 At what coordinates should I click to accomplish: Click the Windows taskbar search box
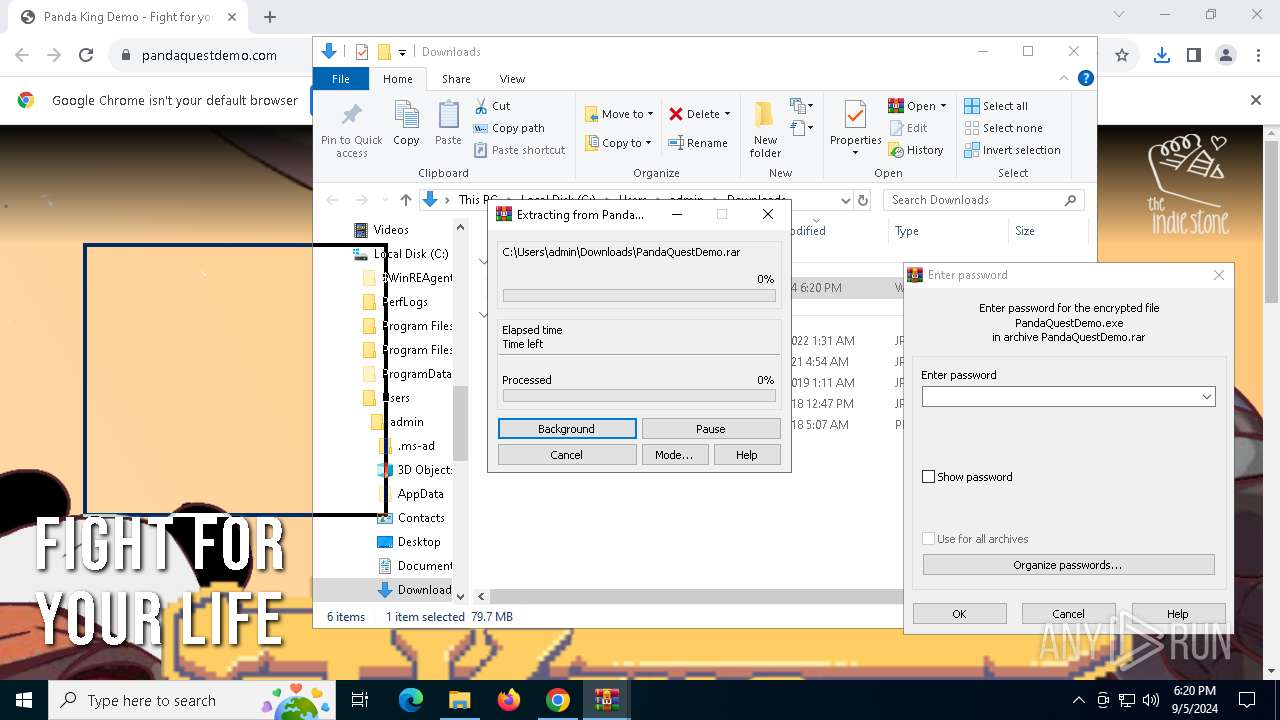pyautogui.click(x=192, y=700)
